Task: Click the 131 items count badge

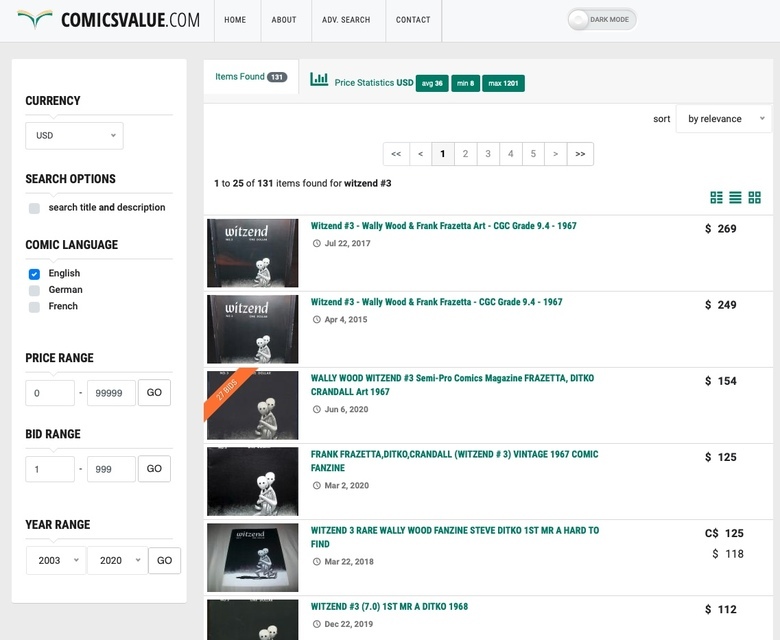Action: tap(277, 77)
